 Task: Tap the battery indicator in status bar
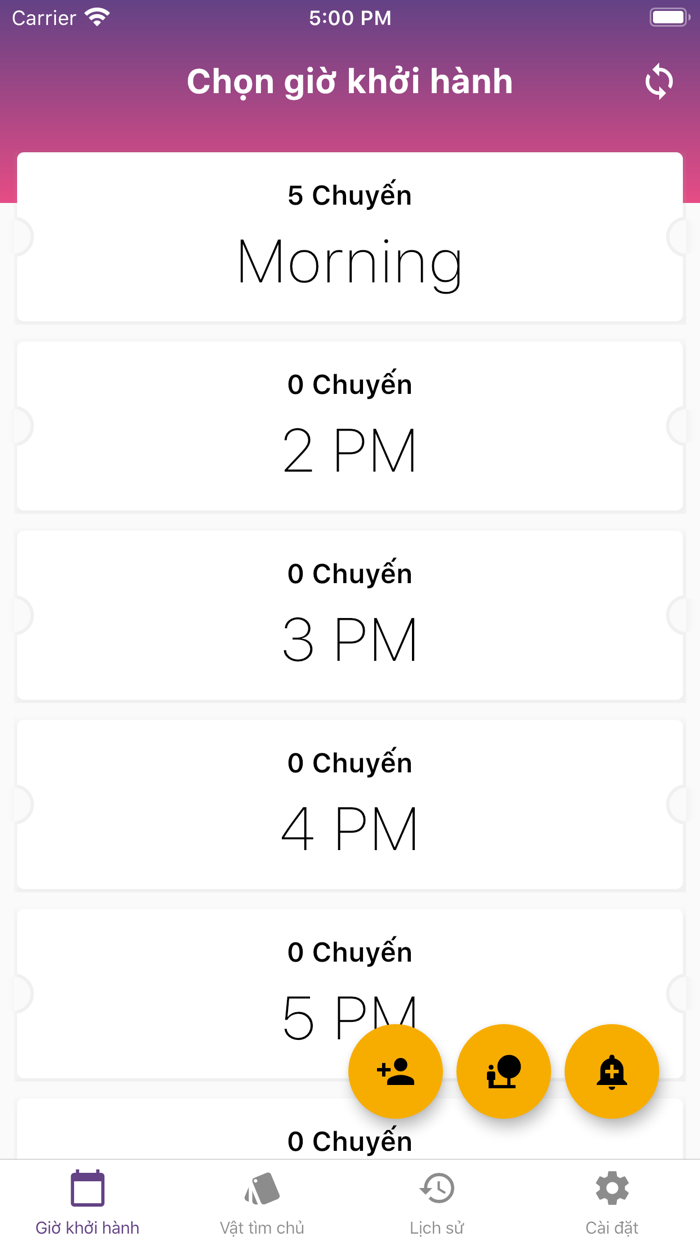click(x=669, y=18)
